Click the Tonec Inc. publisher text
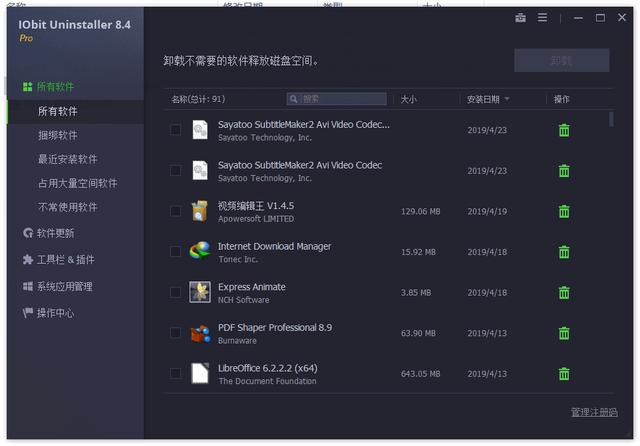Image resolution: width=640 pixels, height=446 pixels. click(x=238, y=259)
